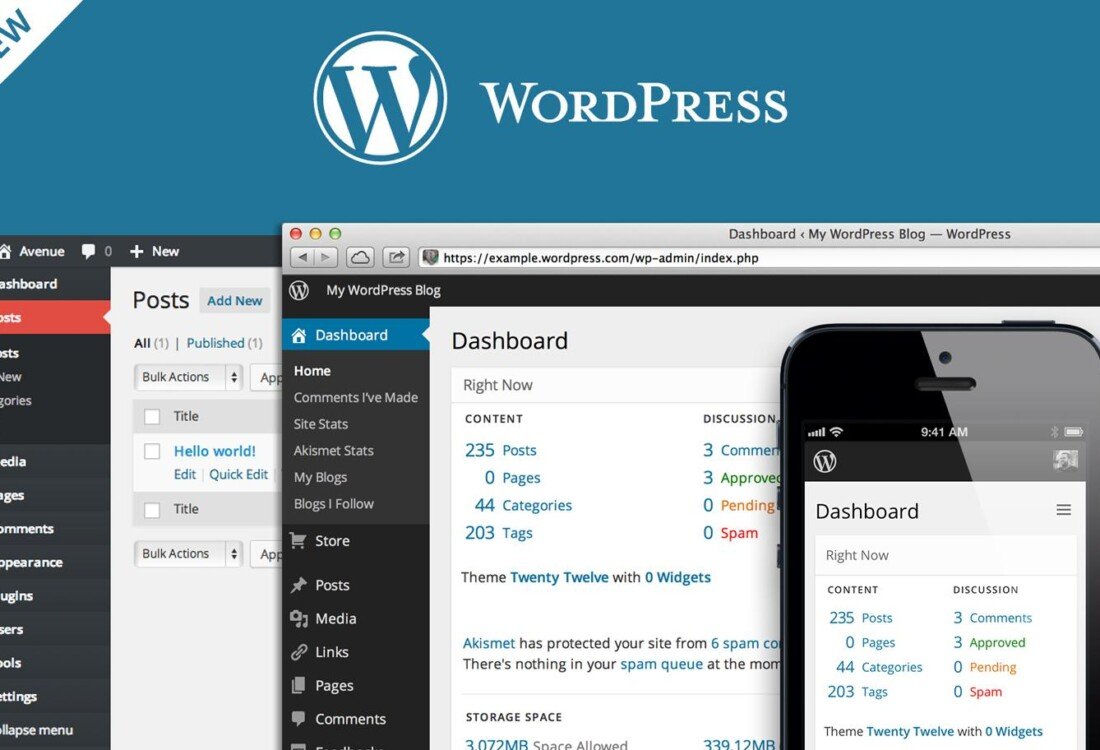Viewport: 1100px width, 750px height.
Task: Click Edit under Hello world!
Action: (x=185, y=474)
